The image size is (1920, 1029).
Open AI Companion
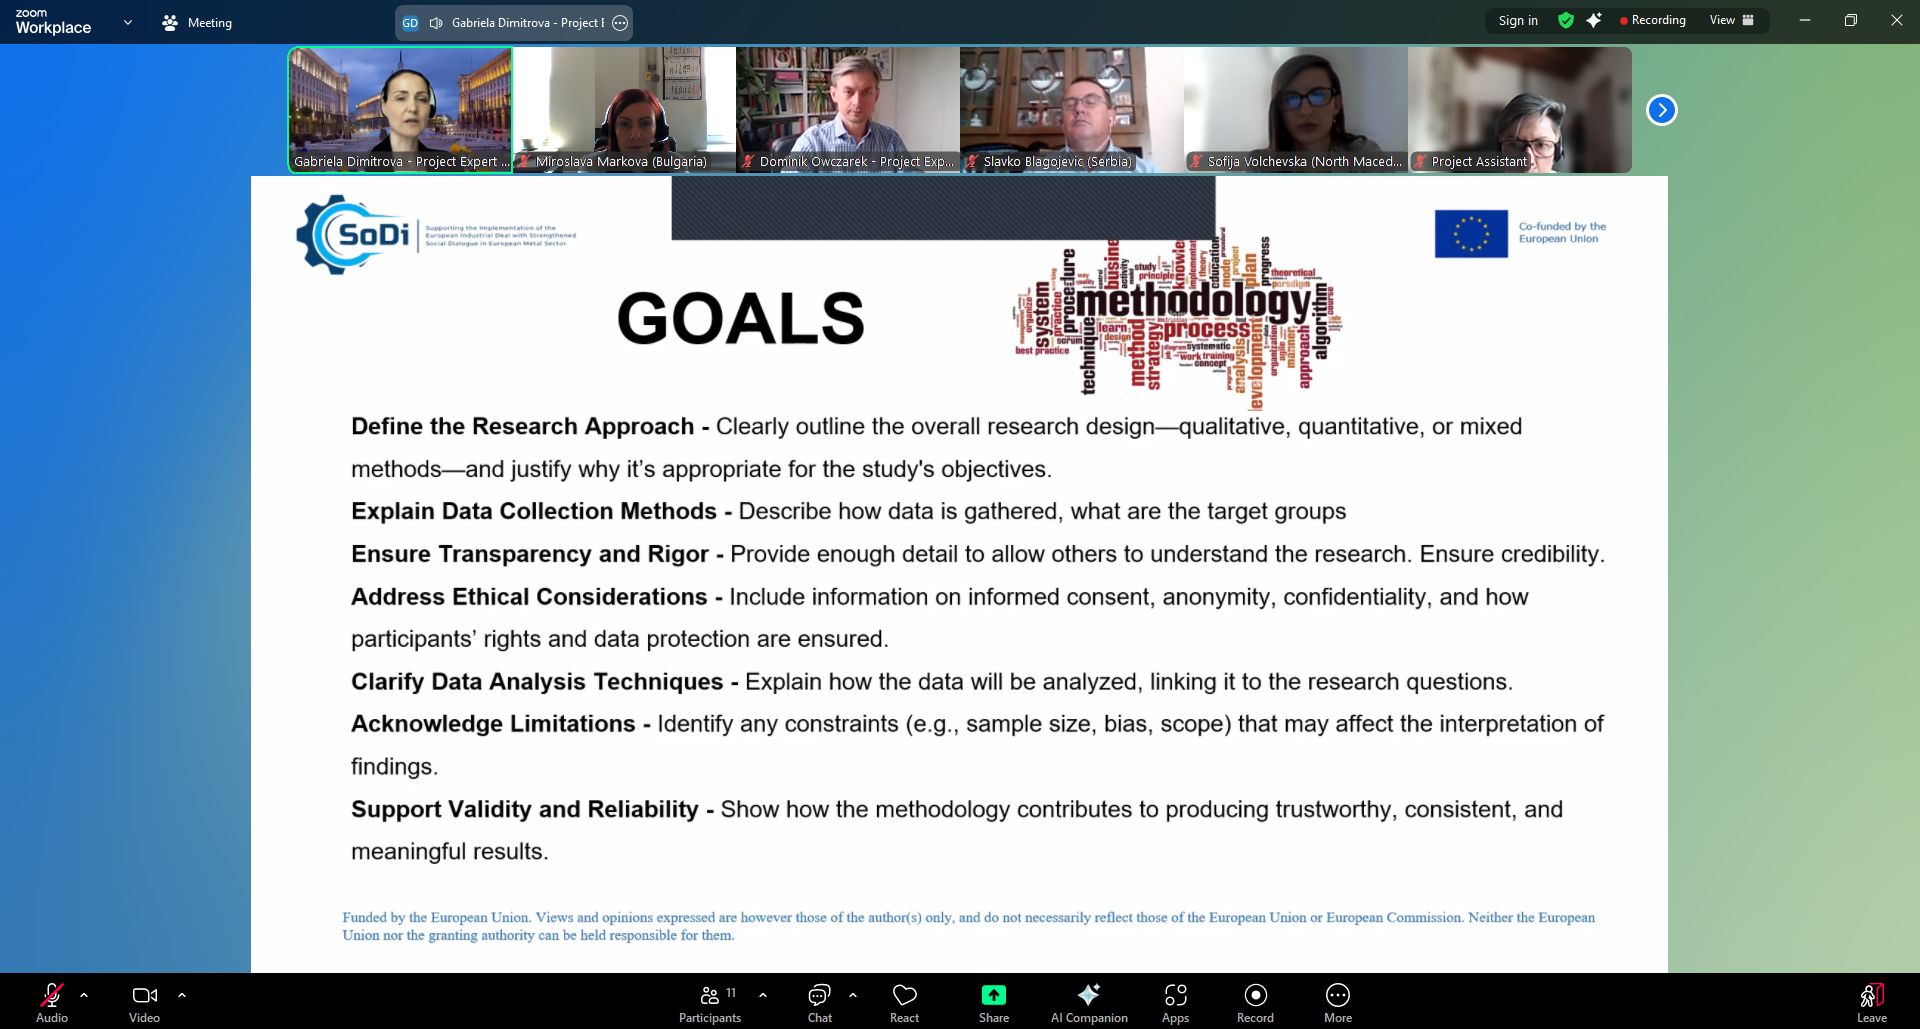[x=1089, y=1002]
